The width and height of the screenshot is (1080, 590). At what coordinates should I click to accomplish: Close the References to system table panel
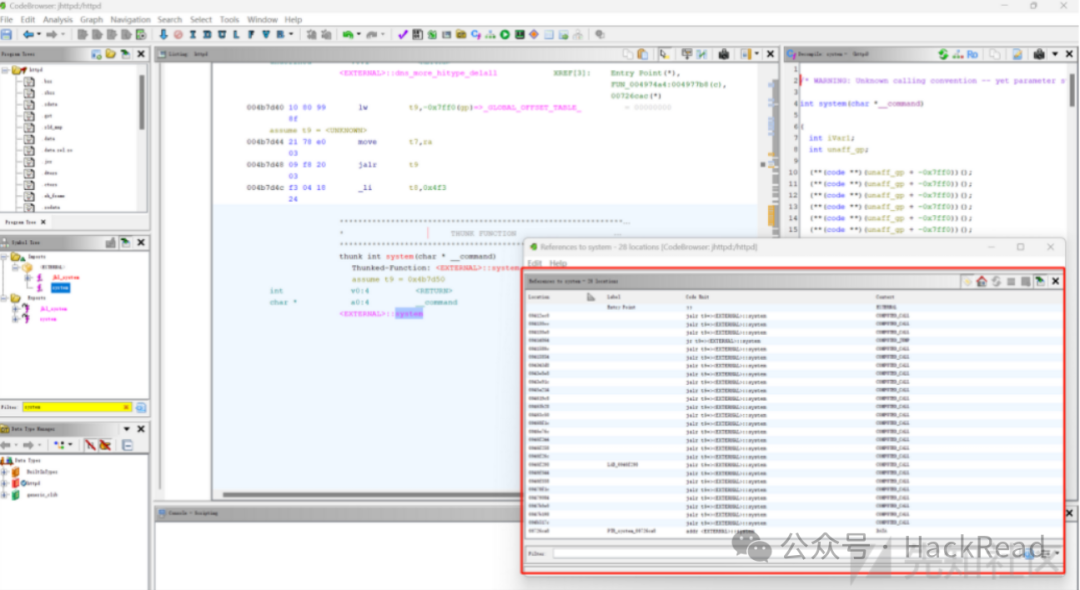(x=1055, y=282)
